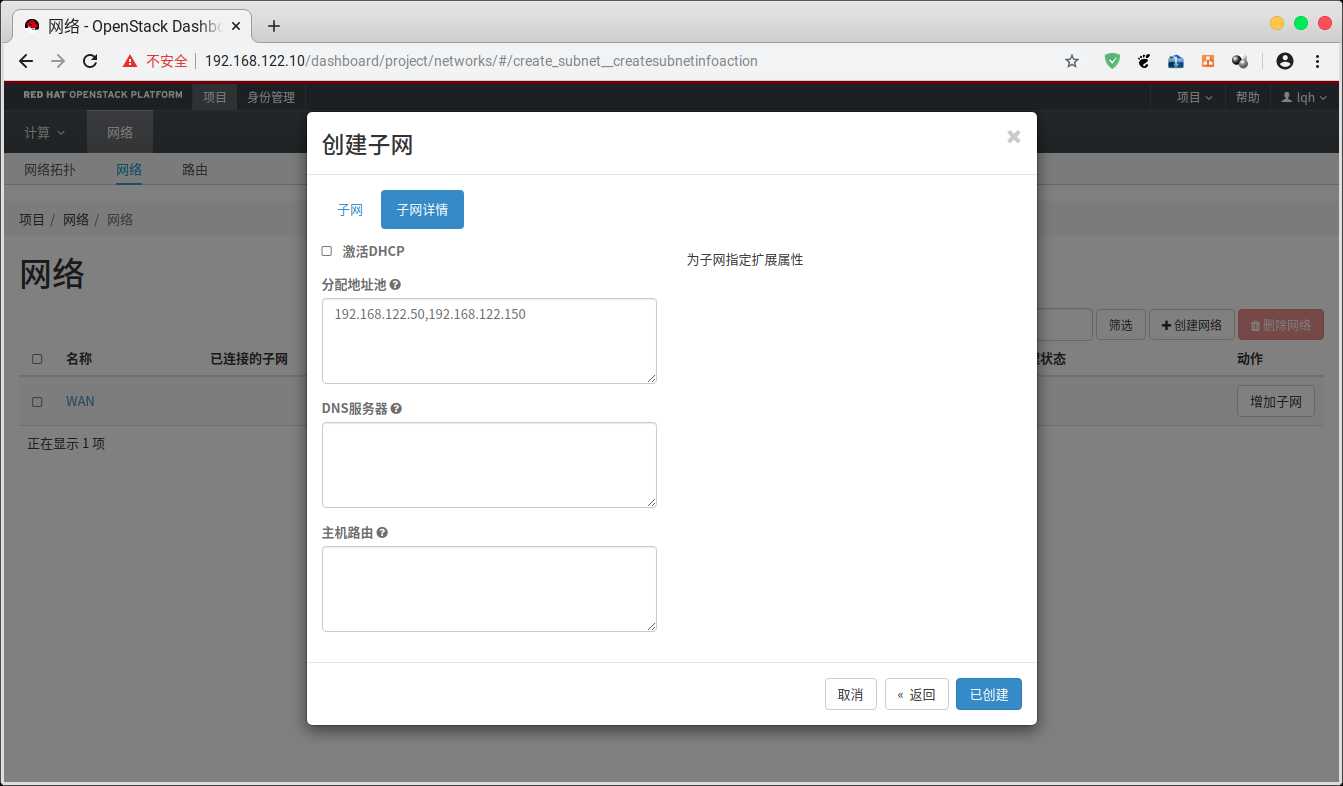Click the 创建网络 button
Viewport: 1343px width, 786px height.
pos(1191,325)
